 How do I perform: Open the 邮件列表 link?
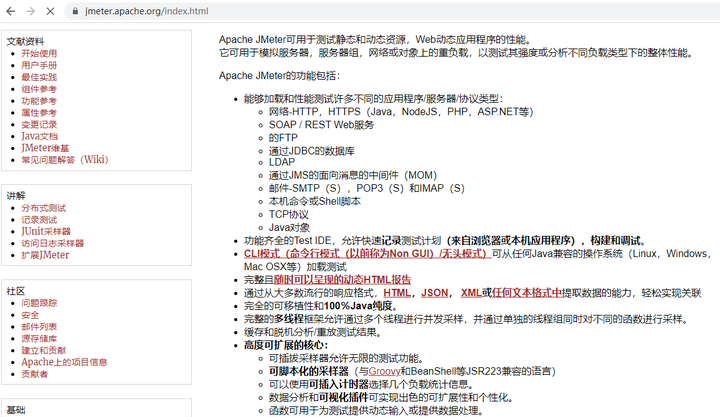click(x=39, y=327)
